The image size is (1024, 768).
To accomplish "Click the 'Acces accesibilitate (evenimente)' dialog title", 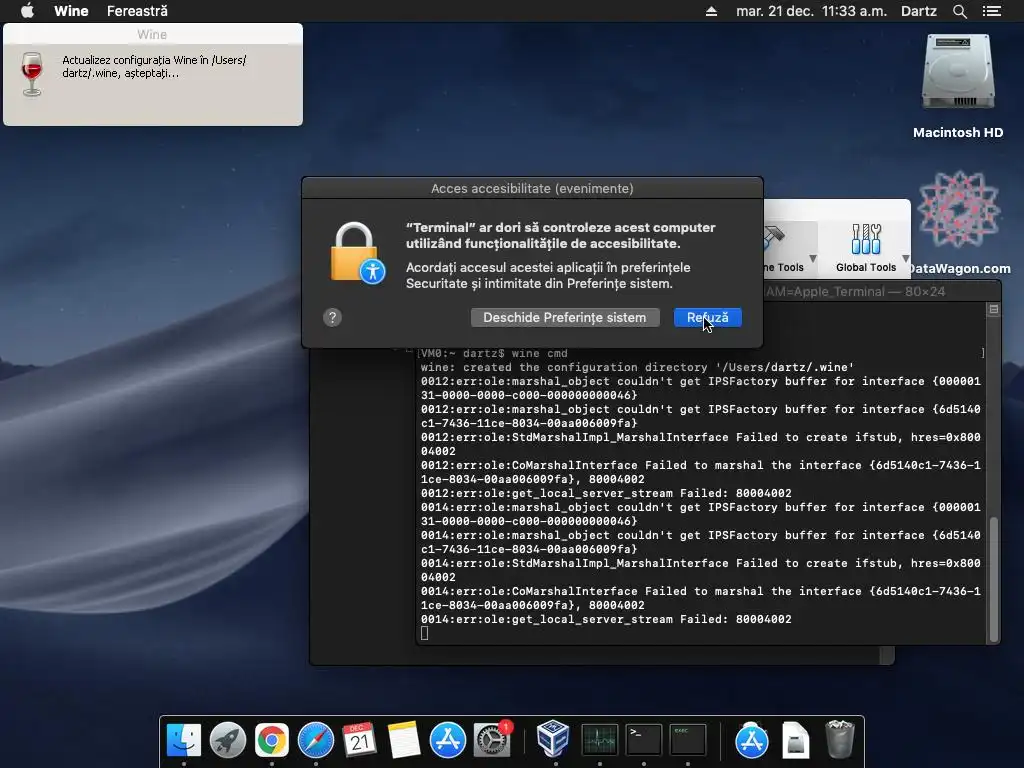I will click(x=532, y=189).
